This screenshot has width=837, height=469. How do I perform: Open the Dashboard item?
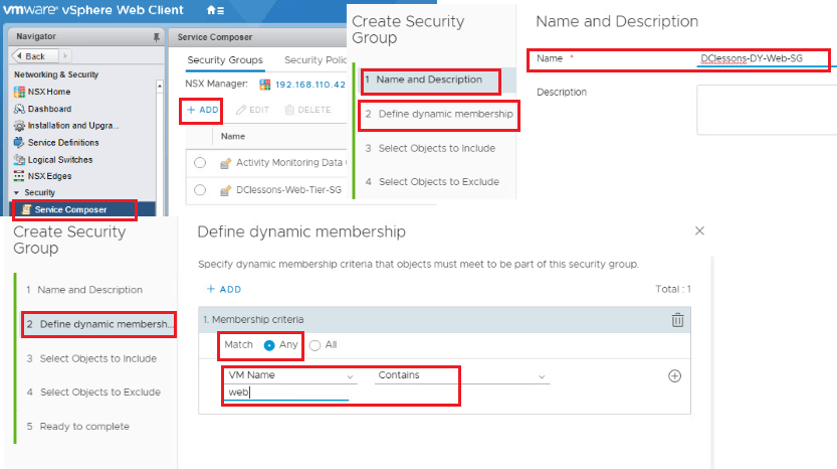(x=49, y=109)
